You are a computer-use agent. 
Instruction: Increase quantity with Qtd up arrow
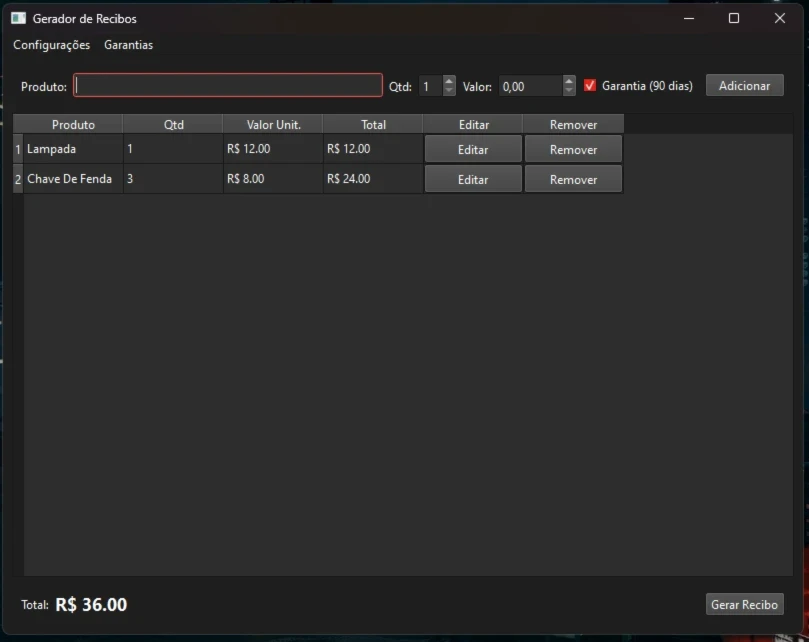pos(449,81)
